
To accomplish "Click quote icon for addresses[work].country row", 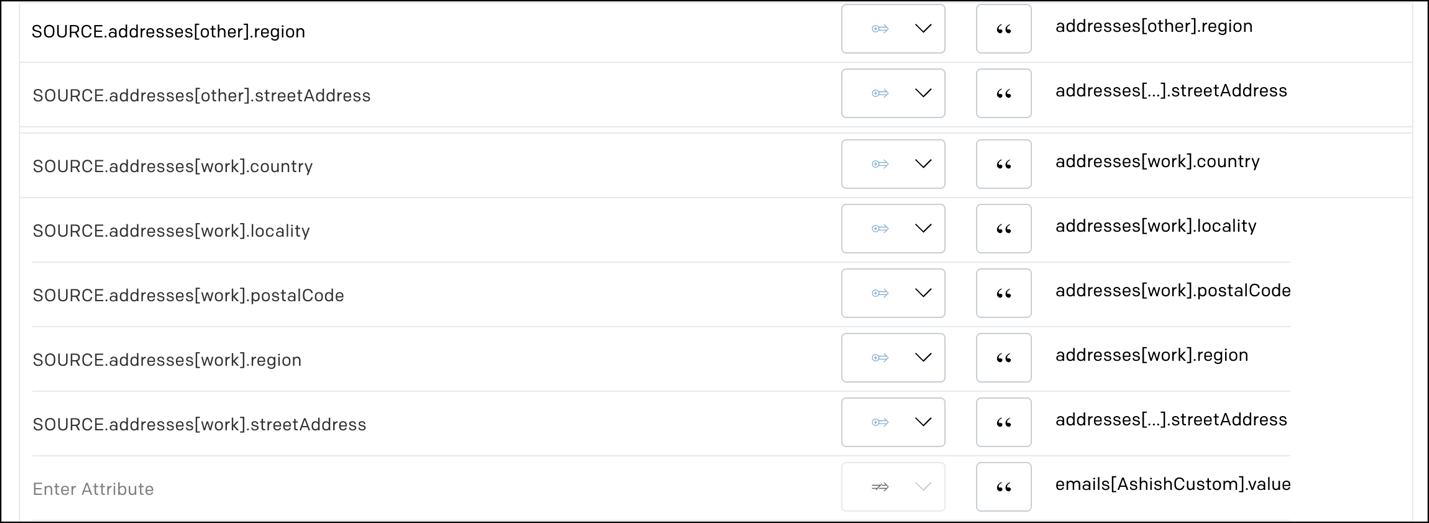I will pos(1003,164).
